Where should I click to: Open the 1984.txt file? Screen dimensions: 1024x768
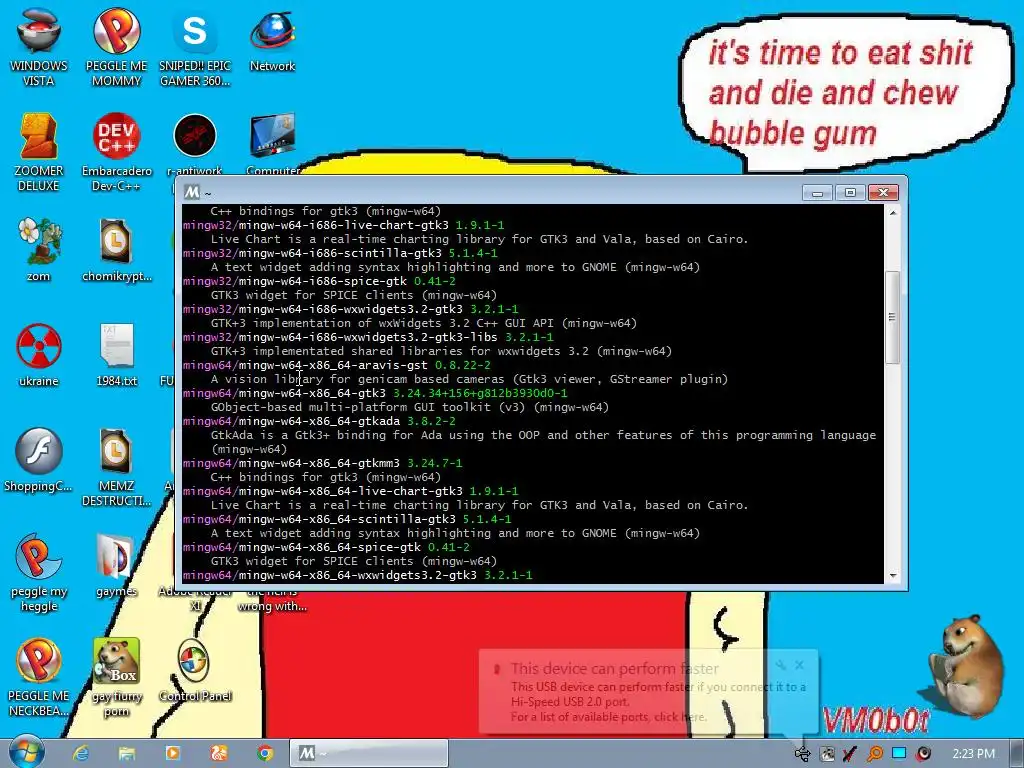point(116,354)
